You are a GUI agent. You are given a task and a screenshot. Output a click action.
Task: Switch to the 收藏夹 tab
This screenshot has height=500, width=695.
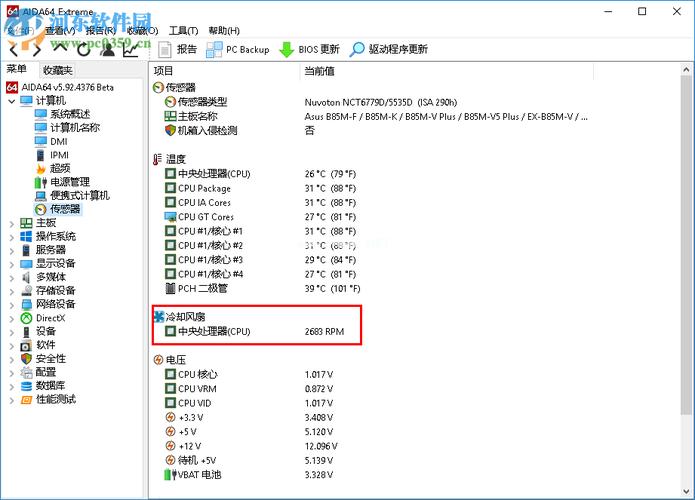[x=57, y=70]
